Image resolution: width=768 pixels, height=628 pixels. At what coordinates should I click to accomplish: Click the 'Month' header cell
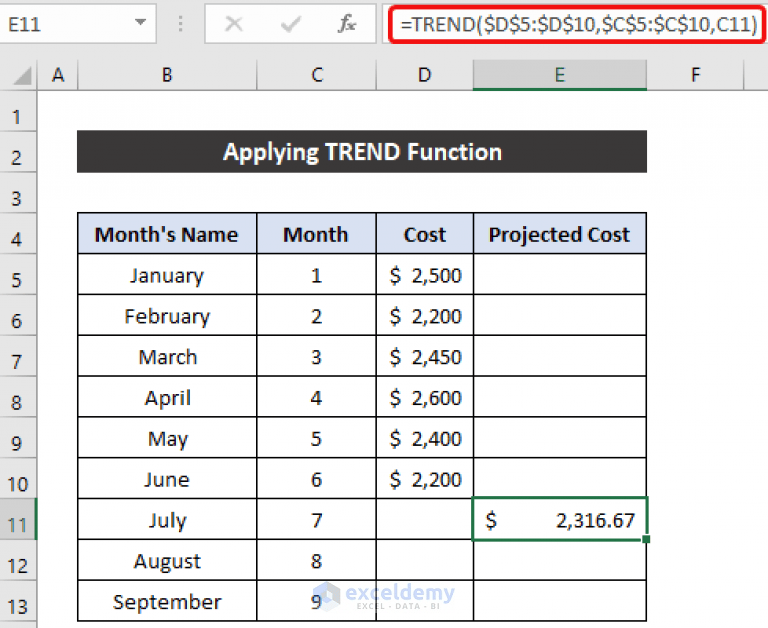point(316,234)
